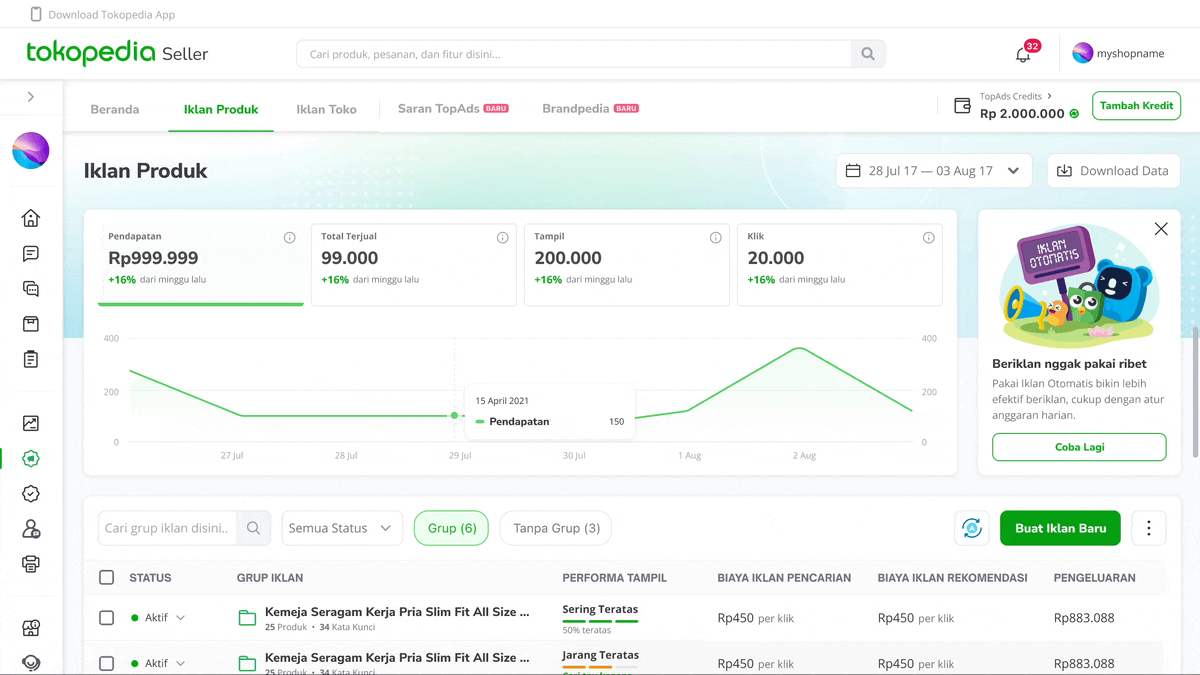Viewport: 1200px width, 675px height.
Task: Click the Tokopedia Seller logo
Action: click(x=117, y=53)
